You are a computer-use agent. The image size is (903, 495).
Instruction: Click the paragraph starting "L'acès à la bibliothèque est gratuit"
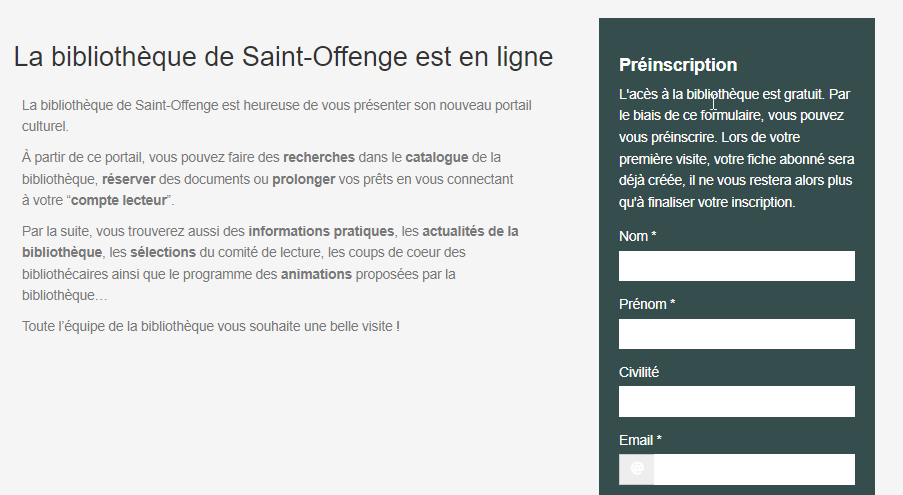[x=737, y=148]
